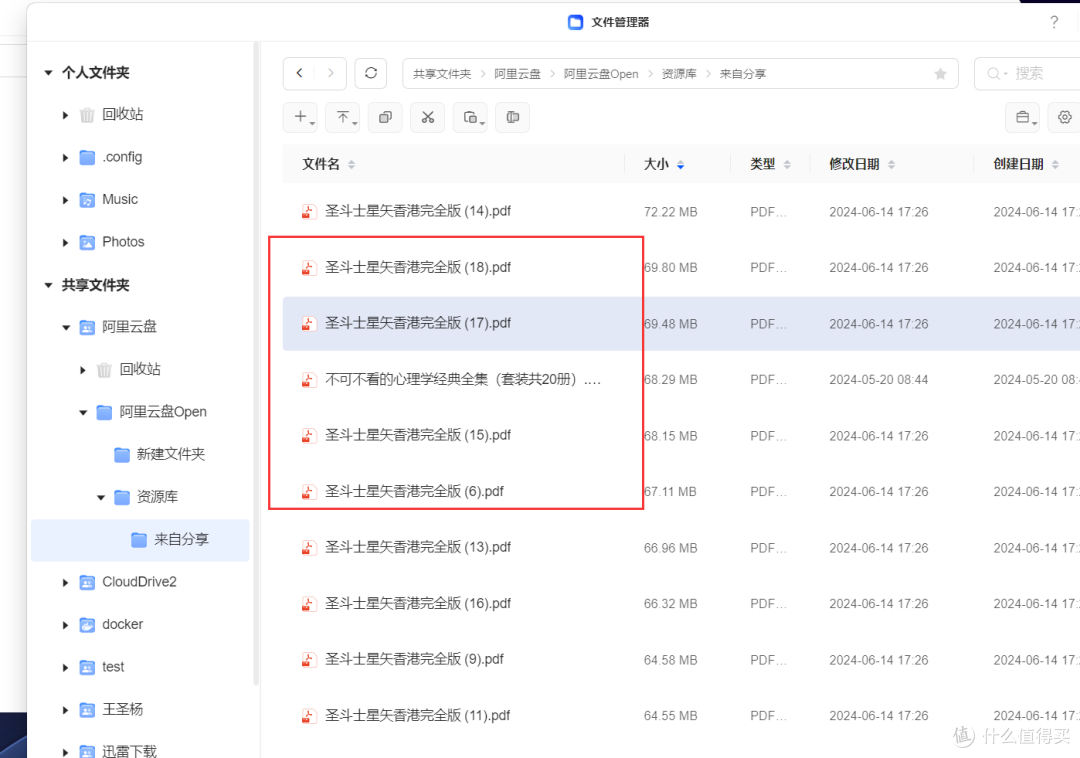The image size is (1080, 758).
Task: Click the 64.55 MB size cell
Action: [670, 716]
